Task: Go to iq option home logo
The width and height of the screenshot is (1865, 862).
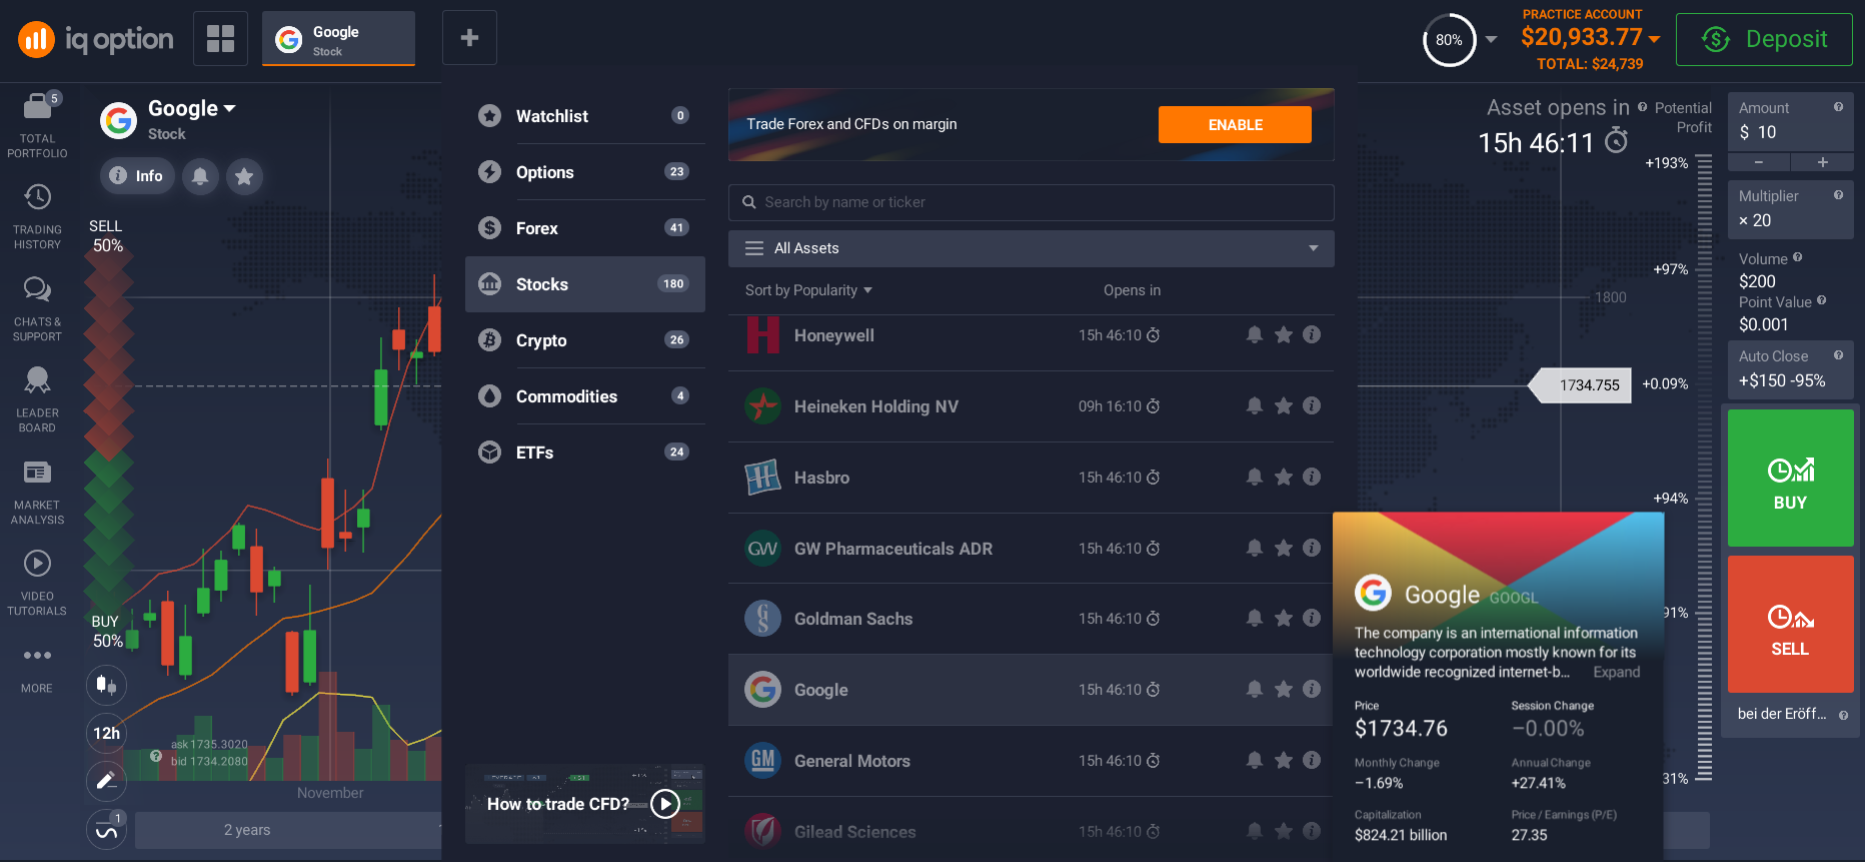Action: pos(96,39)
